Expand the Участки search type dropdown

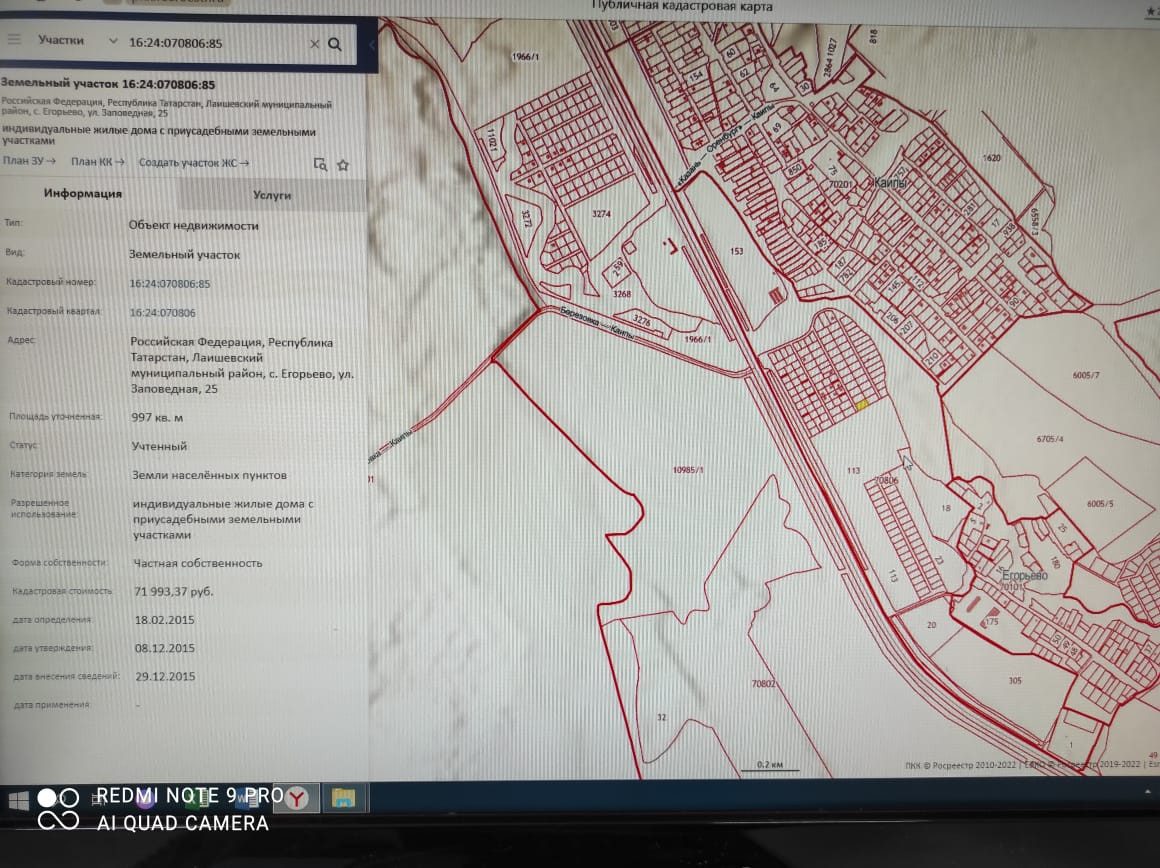76,41
